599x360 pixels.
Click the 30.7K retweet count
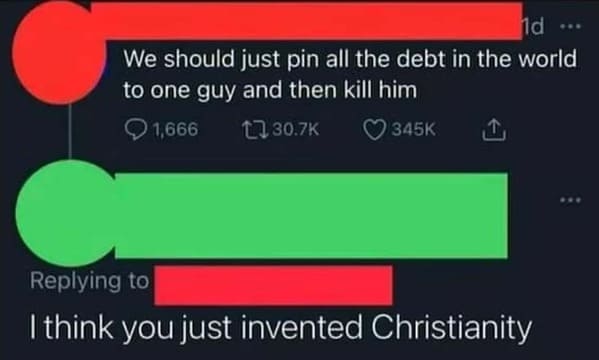point(295,129)
